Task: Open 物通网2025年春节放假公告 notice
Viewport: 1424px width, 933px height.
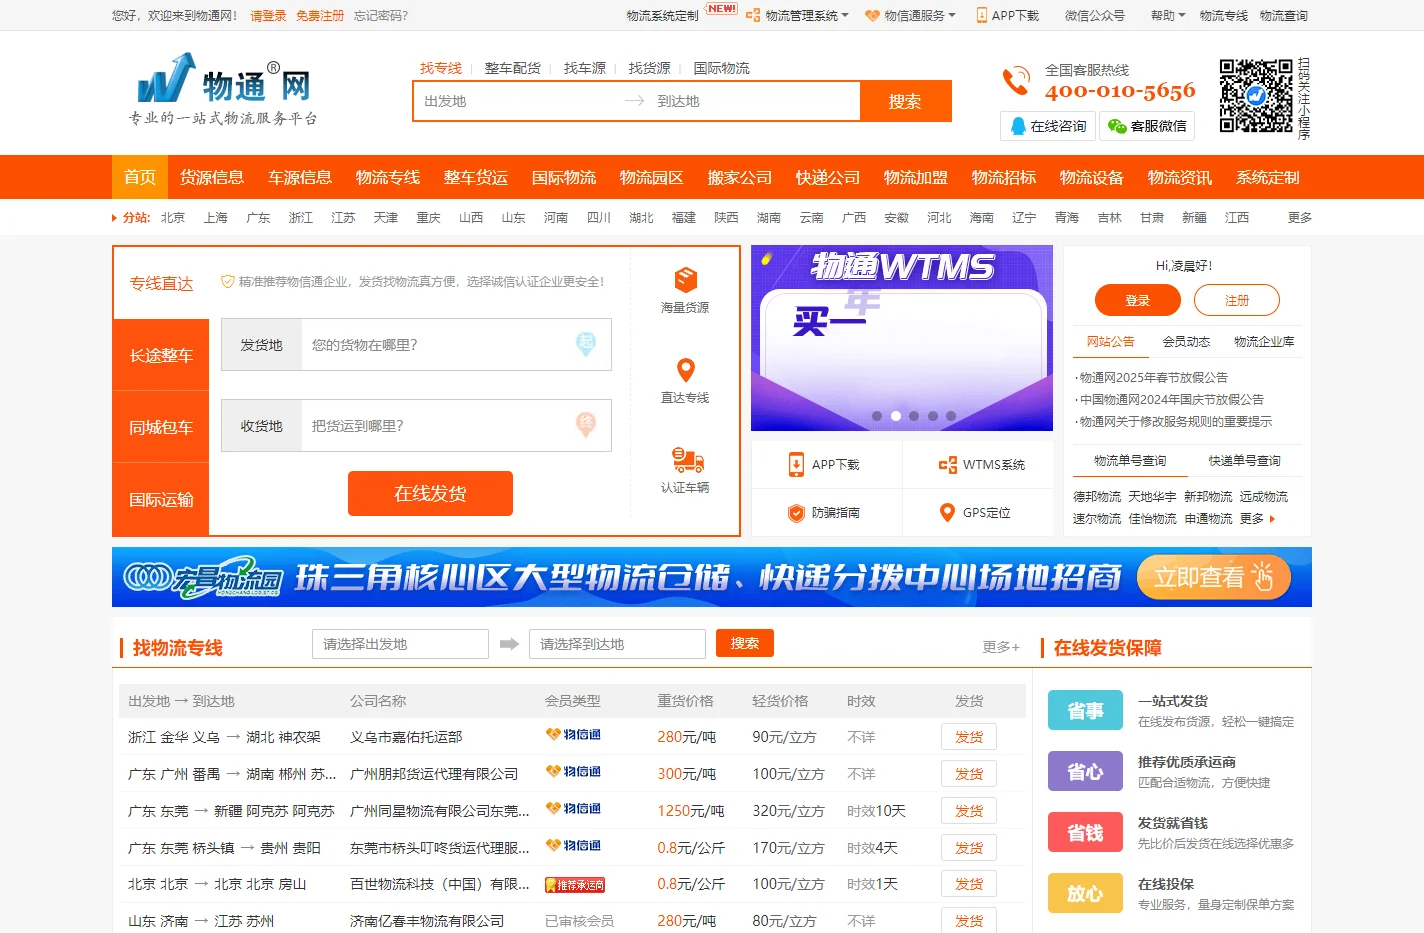Action: tap(1153, 378)
